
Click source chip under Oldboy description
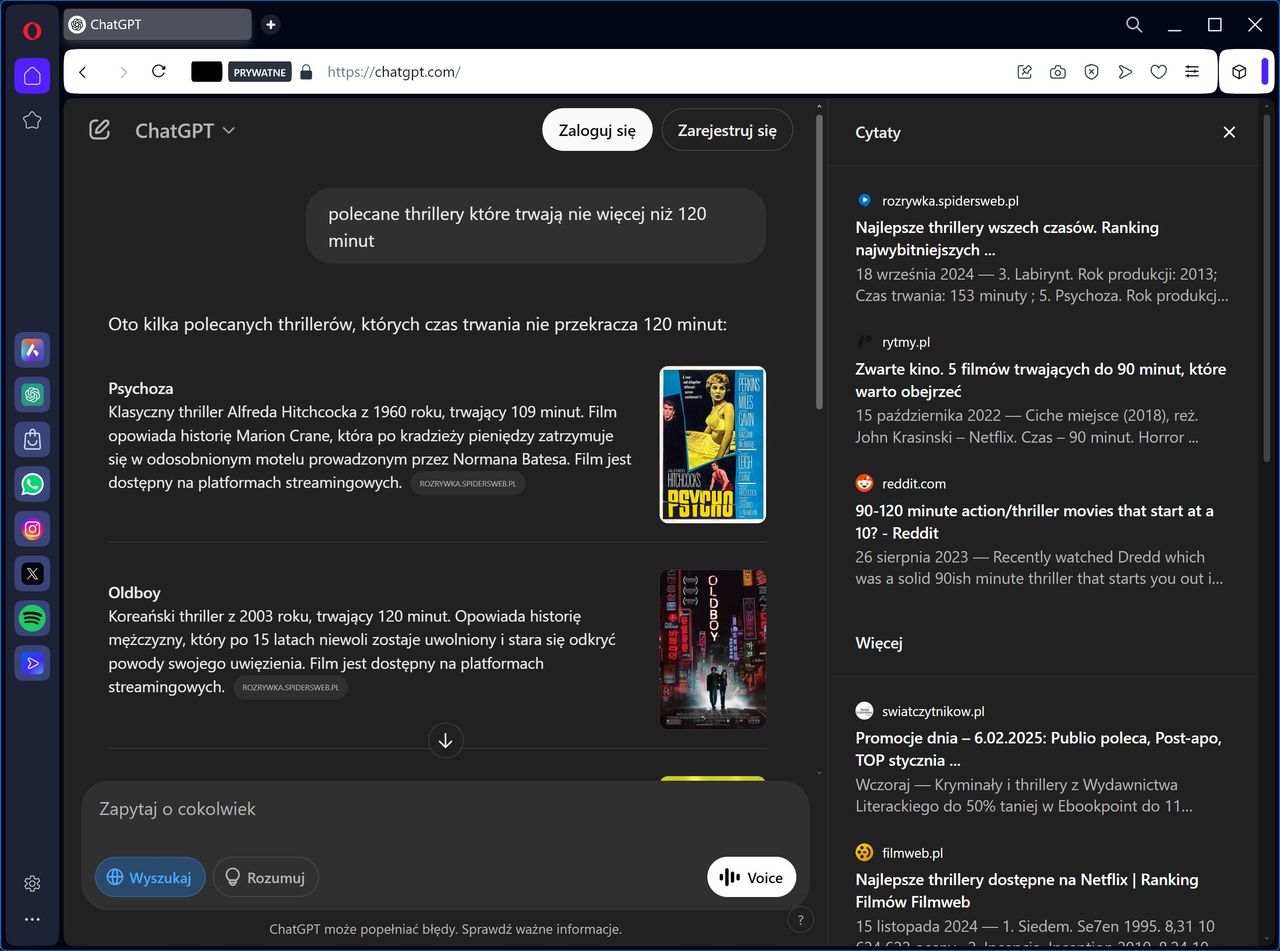pos(290,687)
